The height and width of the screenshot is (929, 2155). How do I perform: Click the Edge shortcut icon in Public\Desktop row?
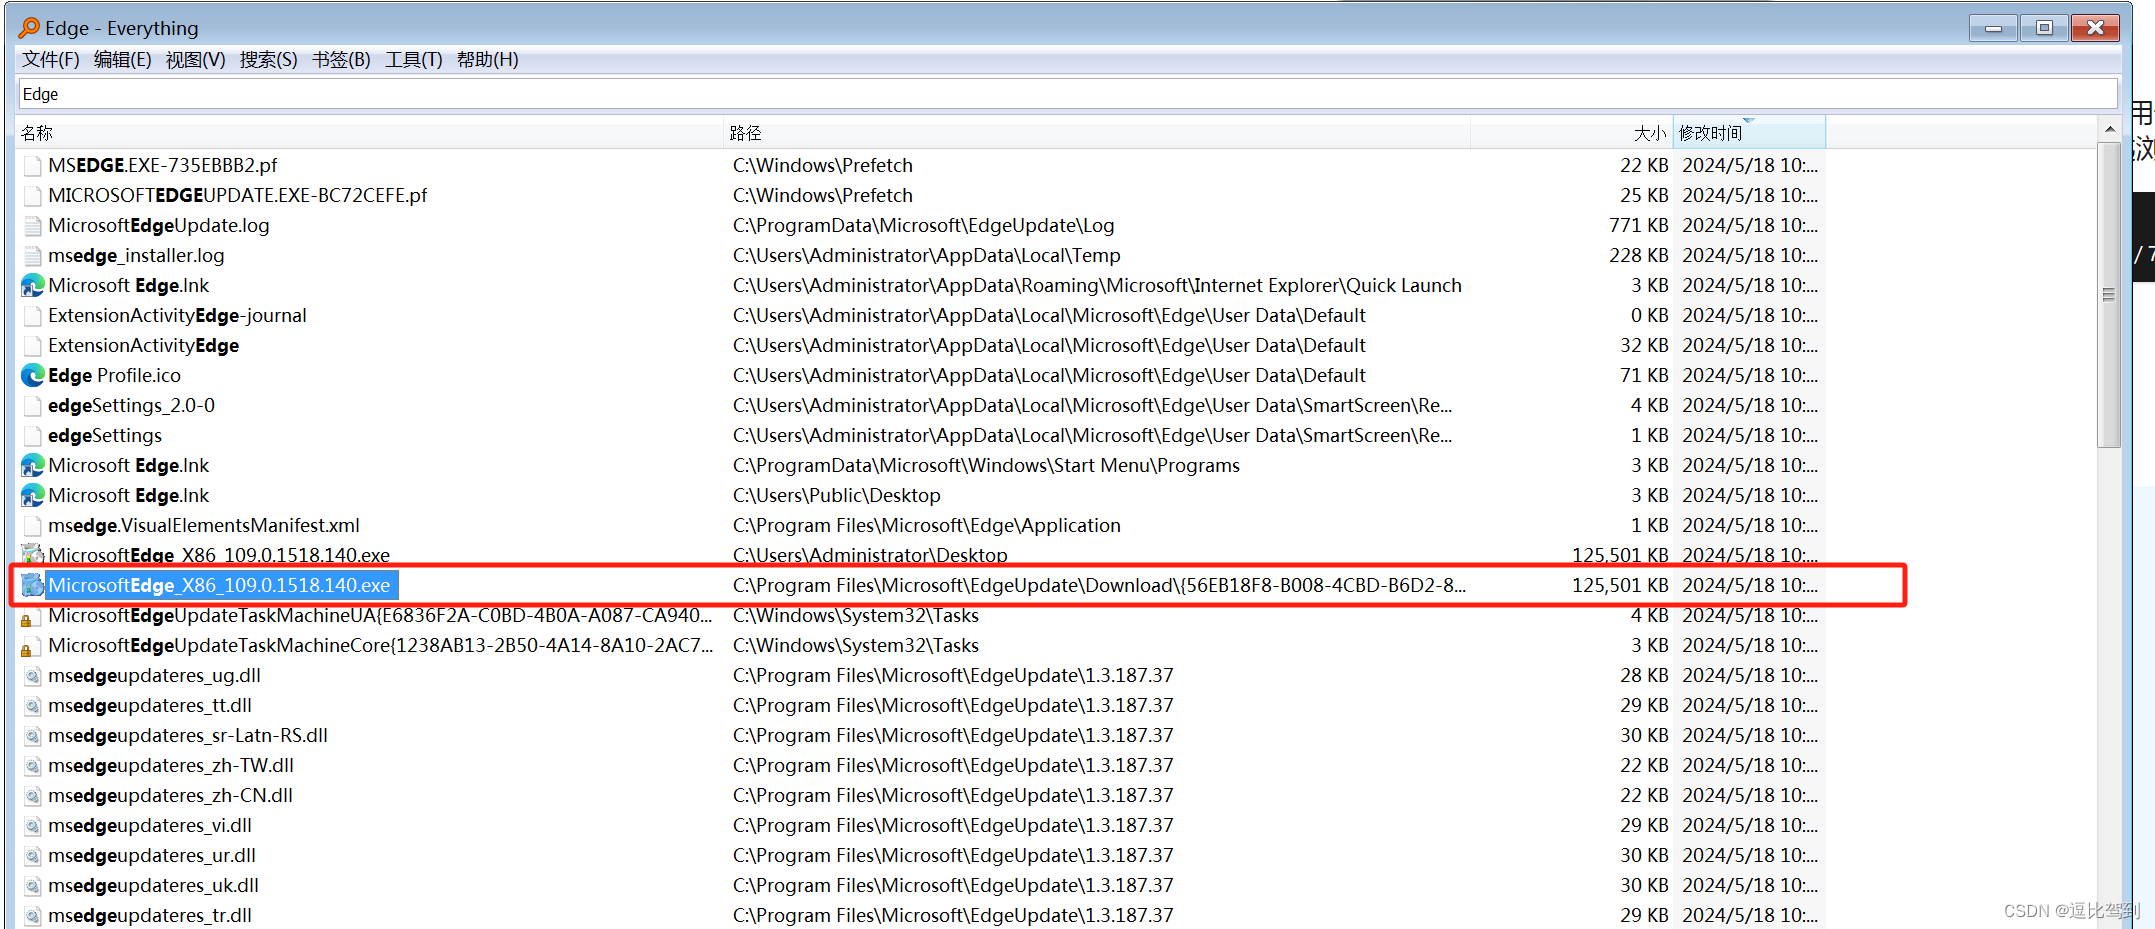pos(33,496)
